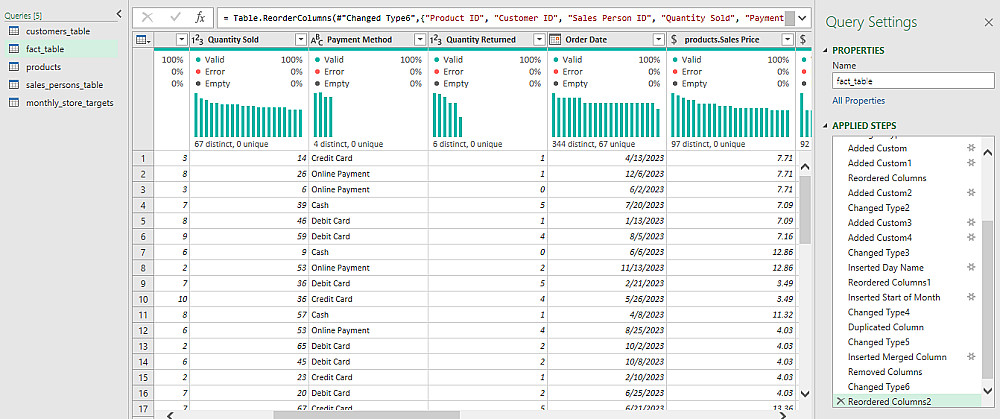
Task: Select the customers_table query
Action: (x=59, y=31)
